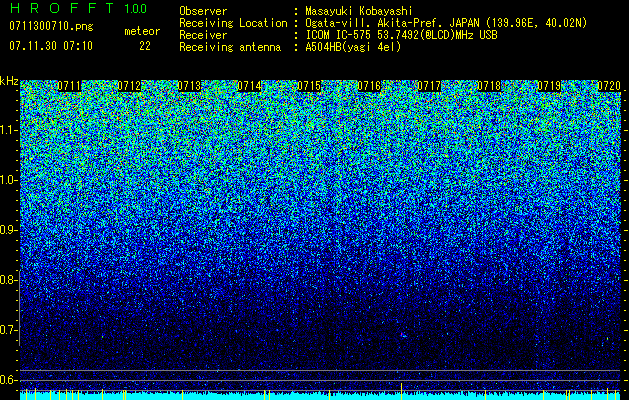The width and height of the screenshot is (629, 400).
Task: Select the file name 0711300710.png
Action: pos(51,27)
